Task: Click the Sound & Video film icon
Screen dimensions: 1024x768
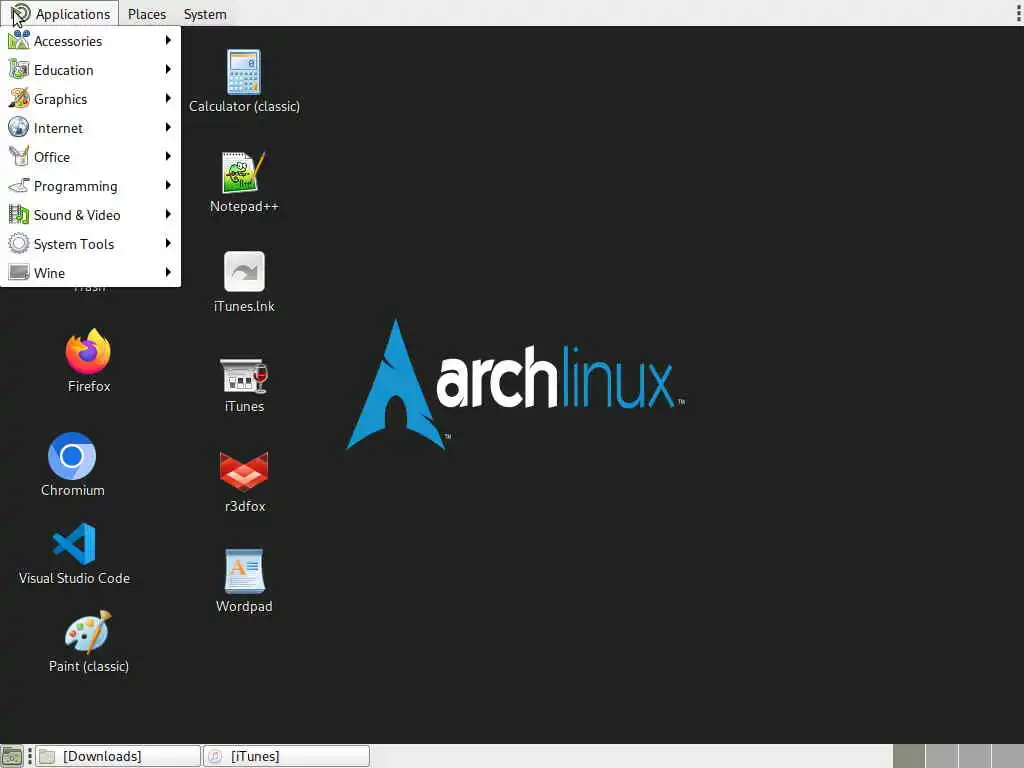Action: coord(18,214)
